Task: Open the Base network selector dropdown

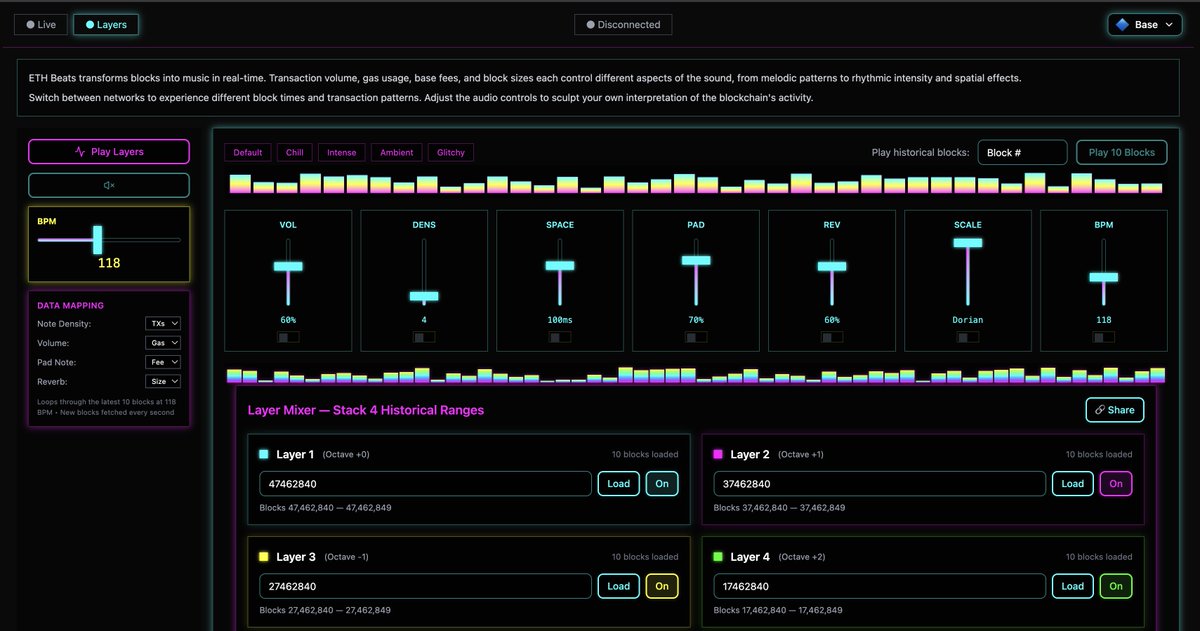Action: coord(1145,25)
